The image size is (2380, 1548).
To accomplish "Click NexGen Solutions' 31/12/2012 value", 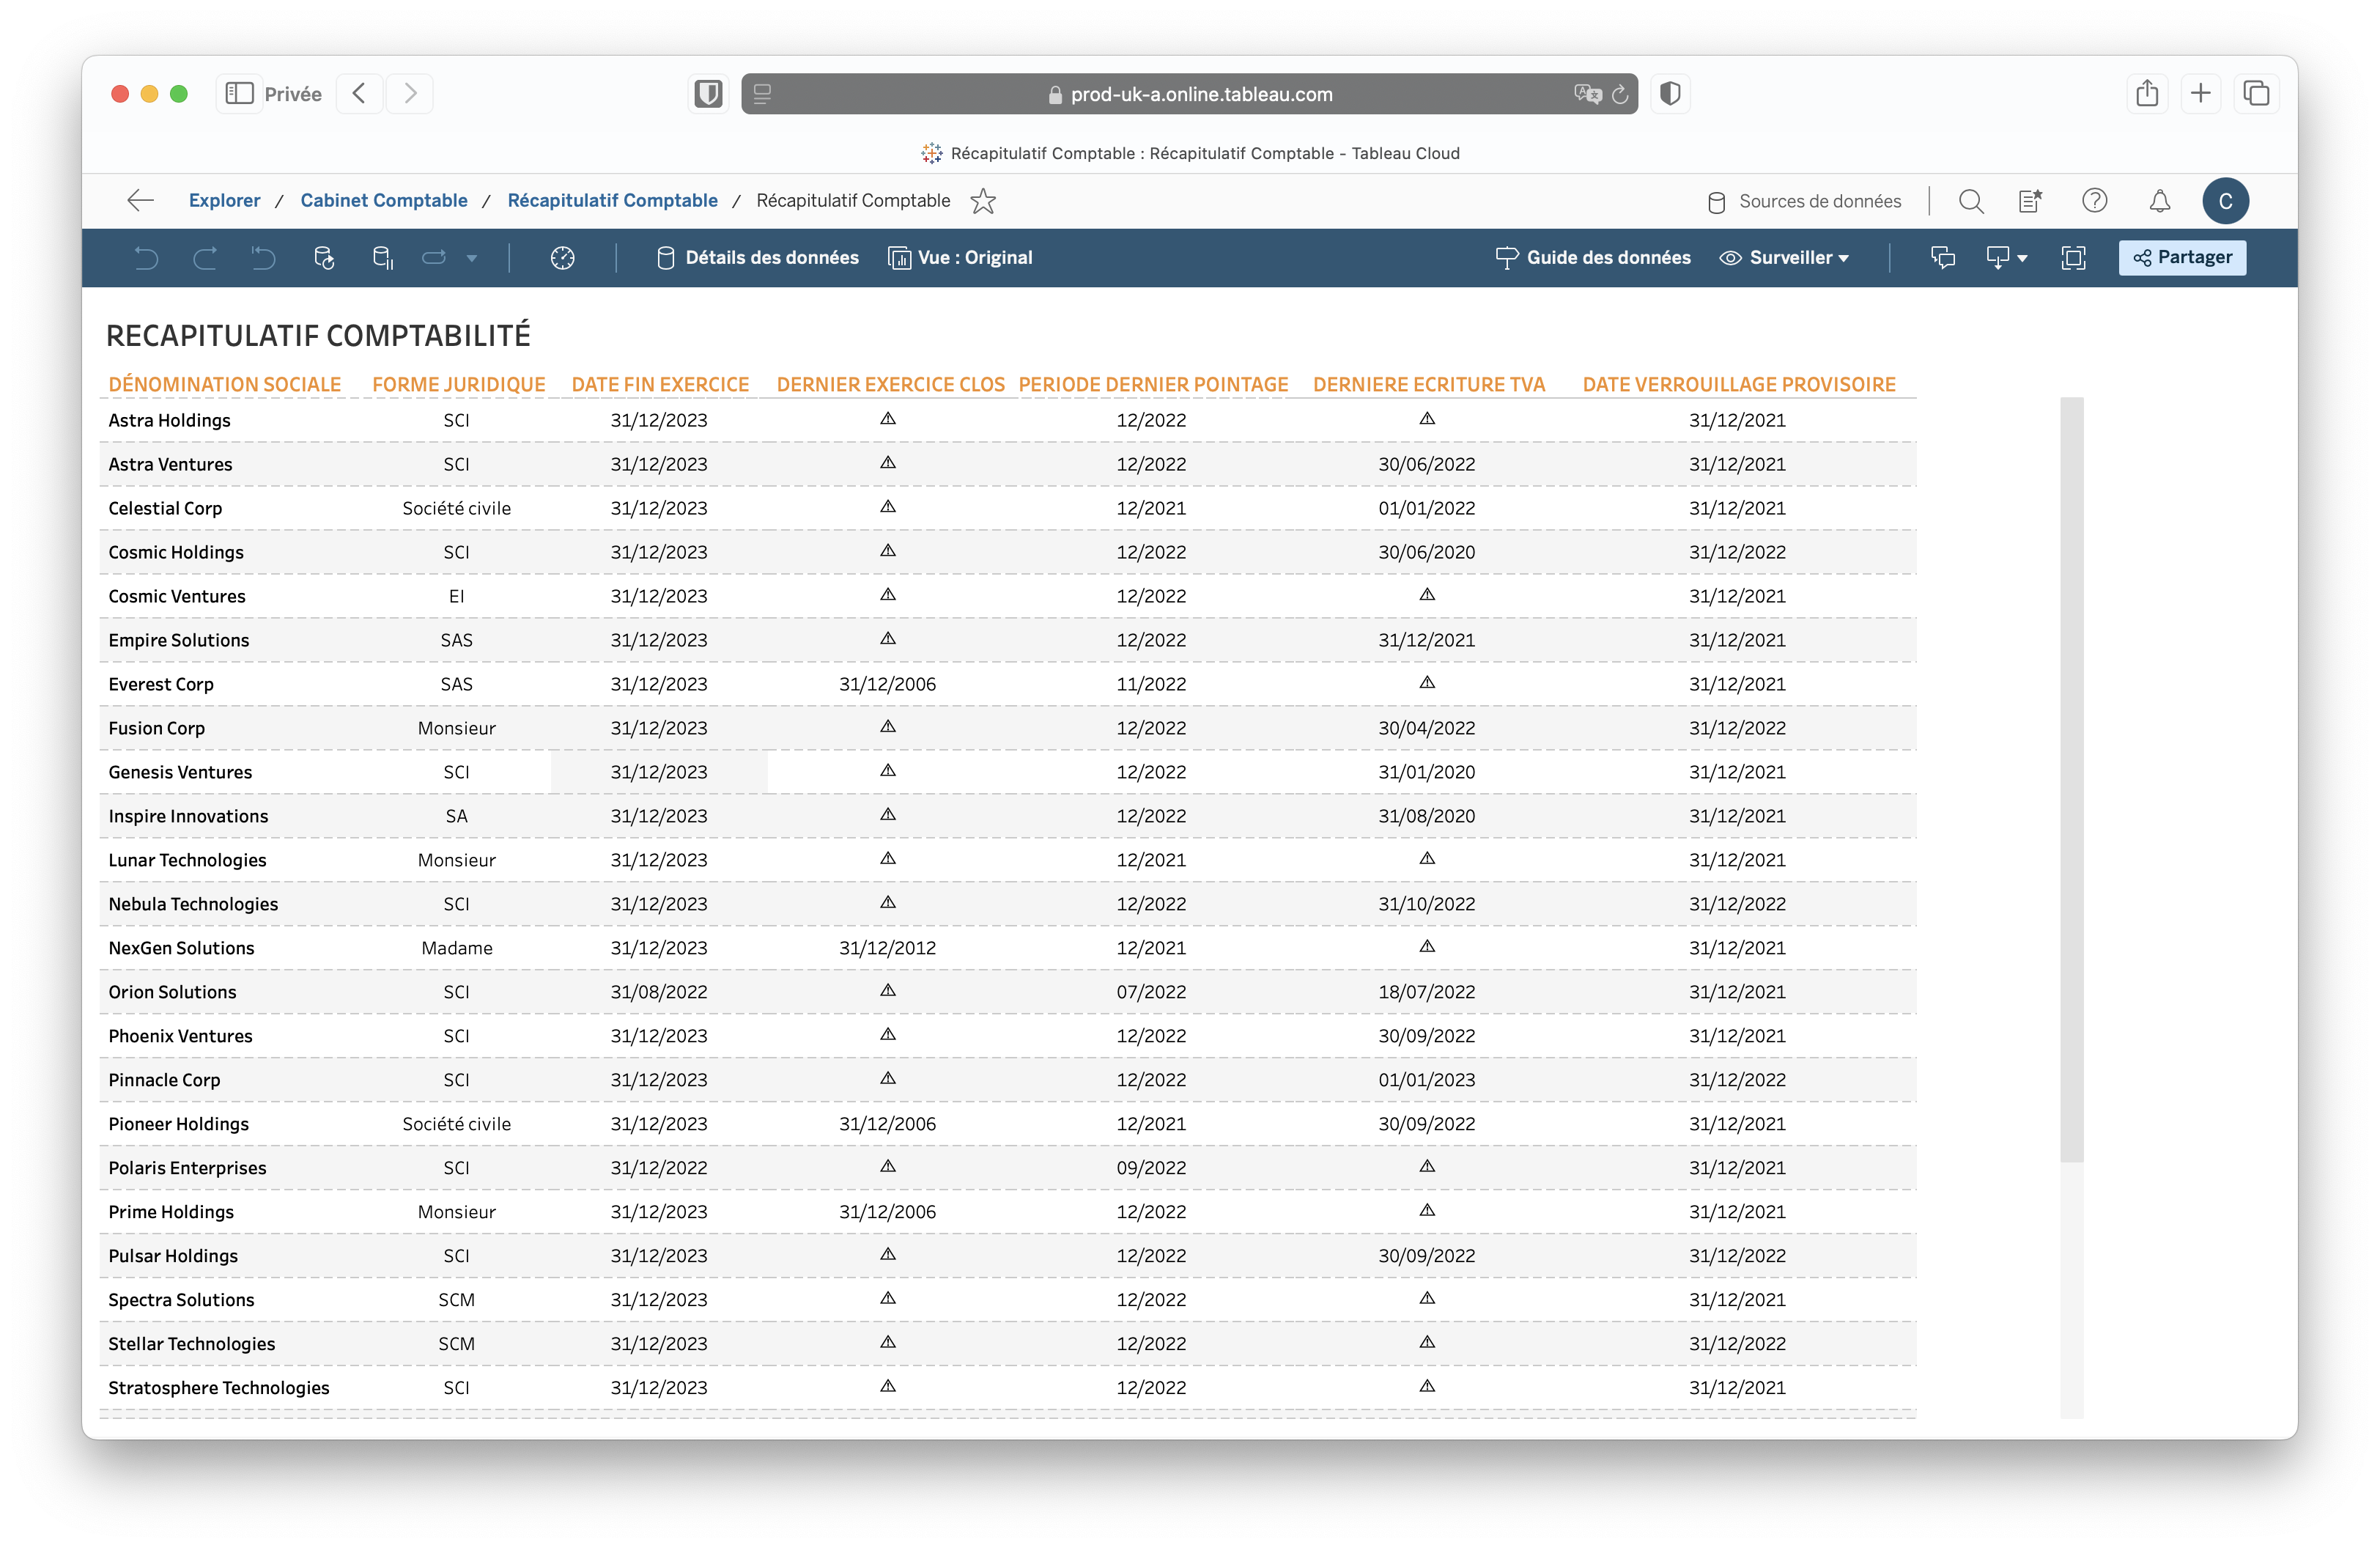I will click(887, 949).
